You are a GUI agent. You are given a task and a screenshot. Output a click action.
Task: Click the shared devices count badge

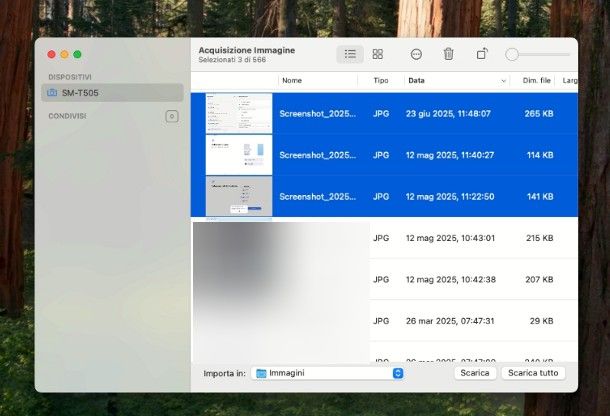coord(171,116)
